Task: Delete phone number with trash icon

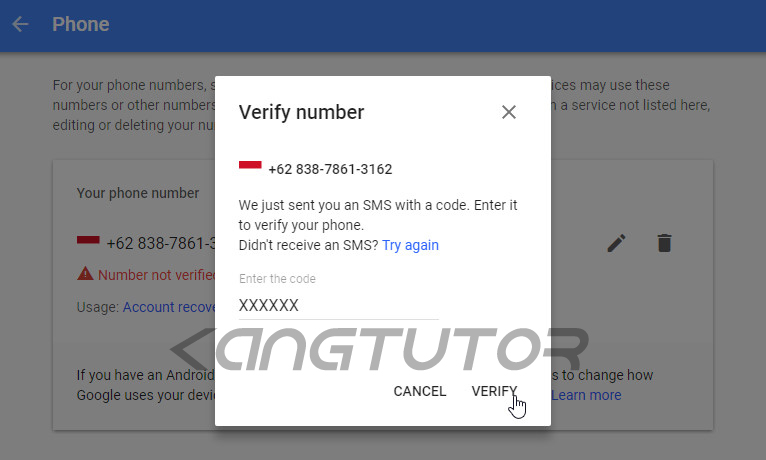Action: 664,243
